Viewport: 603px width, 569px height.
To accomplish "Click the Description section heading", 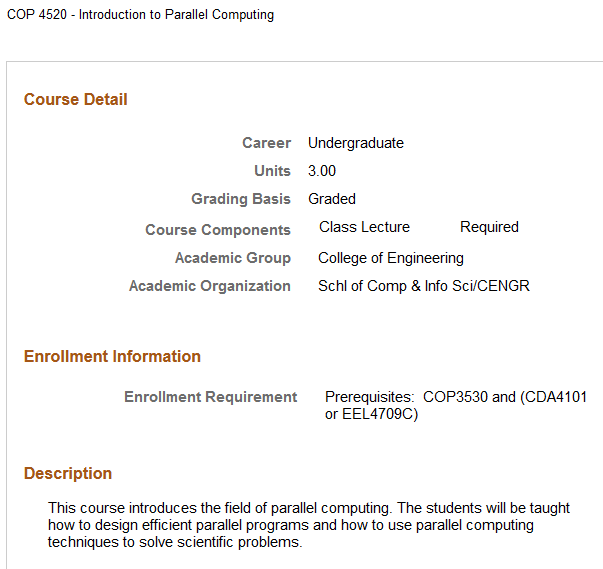I will (68, 474).
